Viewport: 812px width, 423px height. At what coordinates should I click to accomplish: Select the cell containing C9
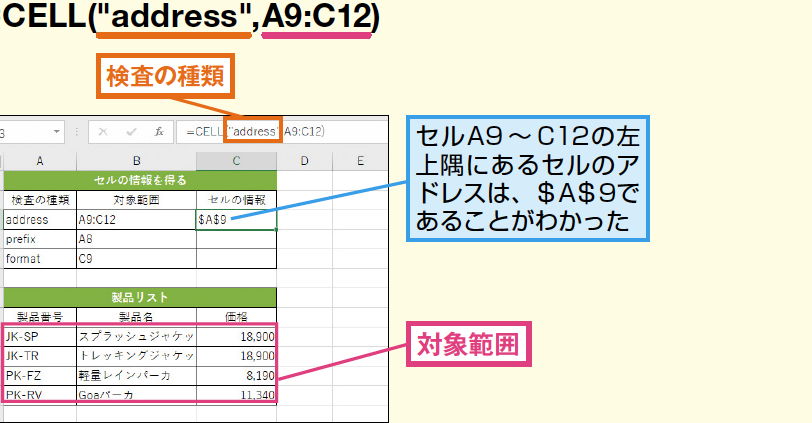(136, 258)
